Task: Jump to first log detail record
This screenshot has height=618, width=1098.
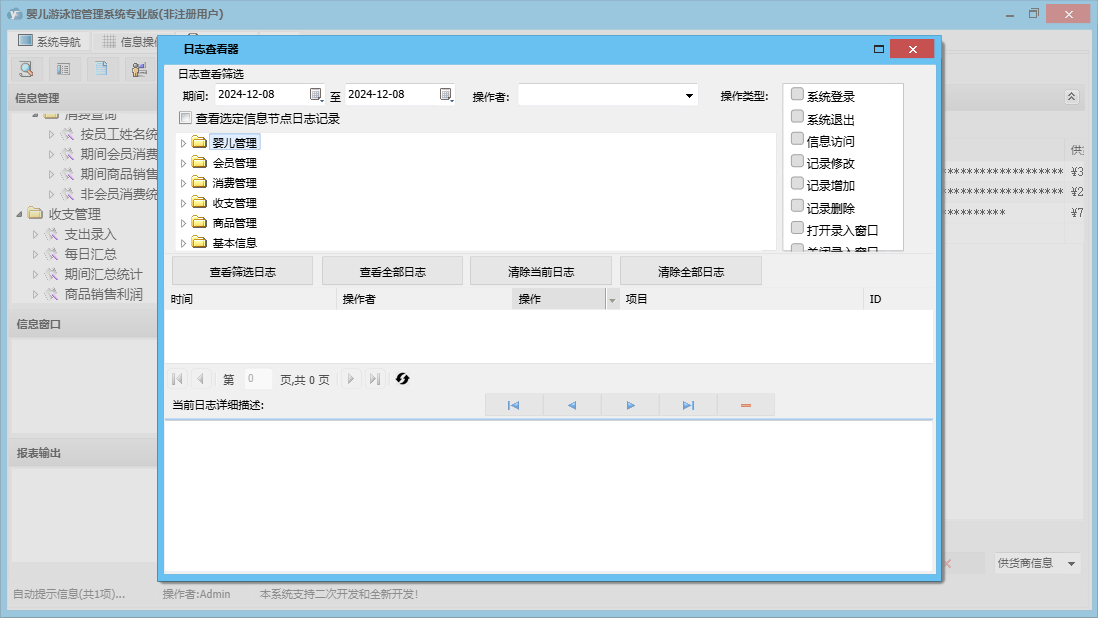Action: coord(513,405)
